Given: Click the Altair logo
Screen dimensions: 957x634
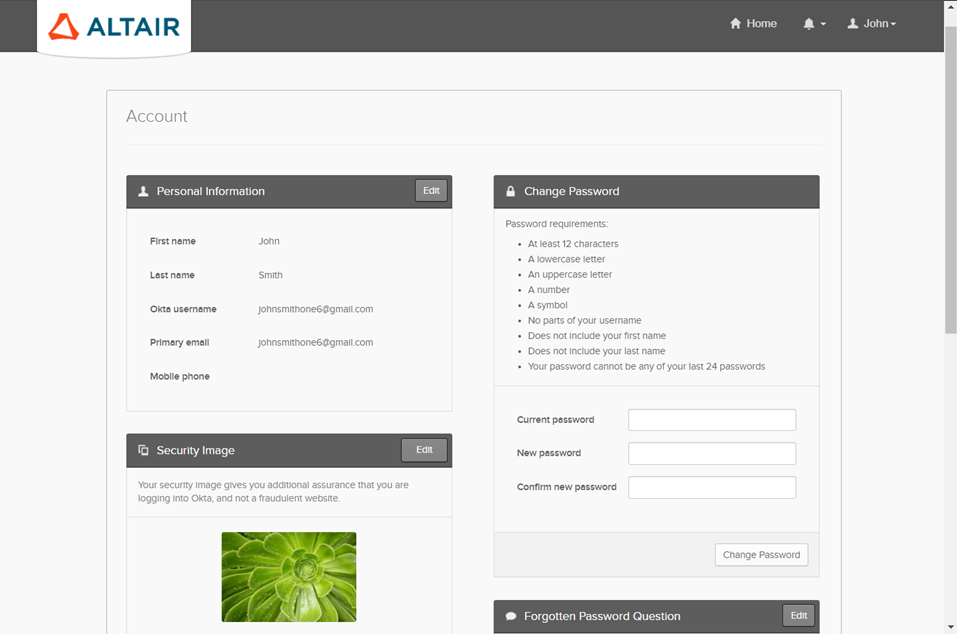Looking at the screenshot, I should 114,27.
